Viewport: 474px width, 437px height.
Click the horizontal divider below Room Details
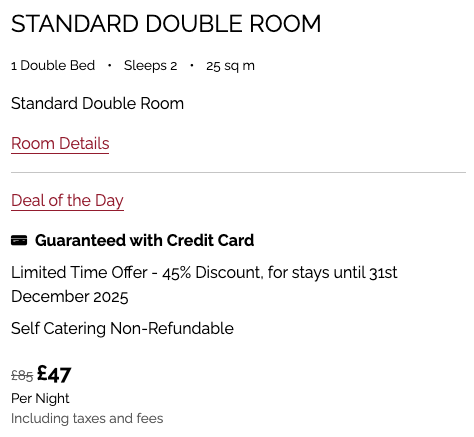(x=238, y=173)
